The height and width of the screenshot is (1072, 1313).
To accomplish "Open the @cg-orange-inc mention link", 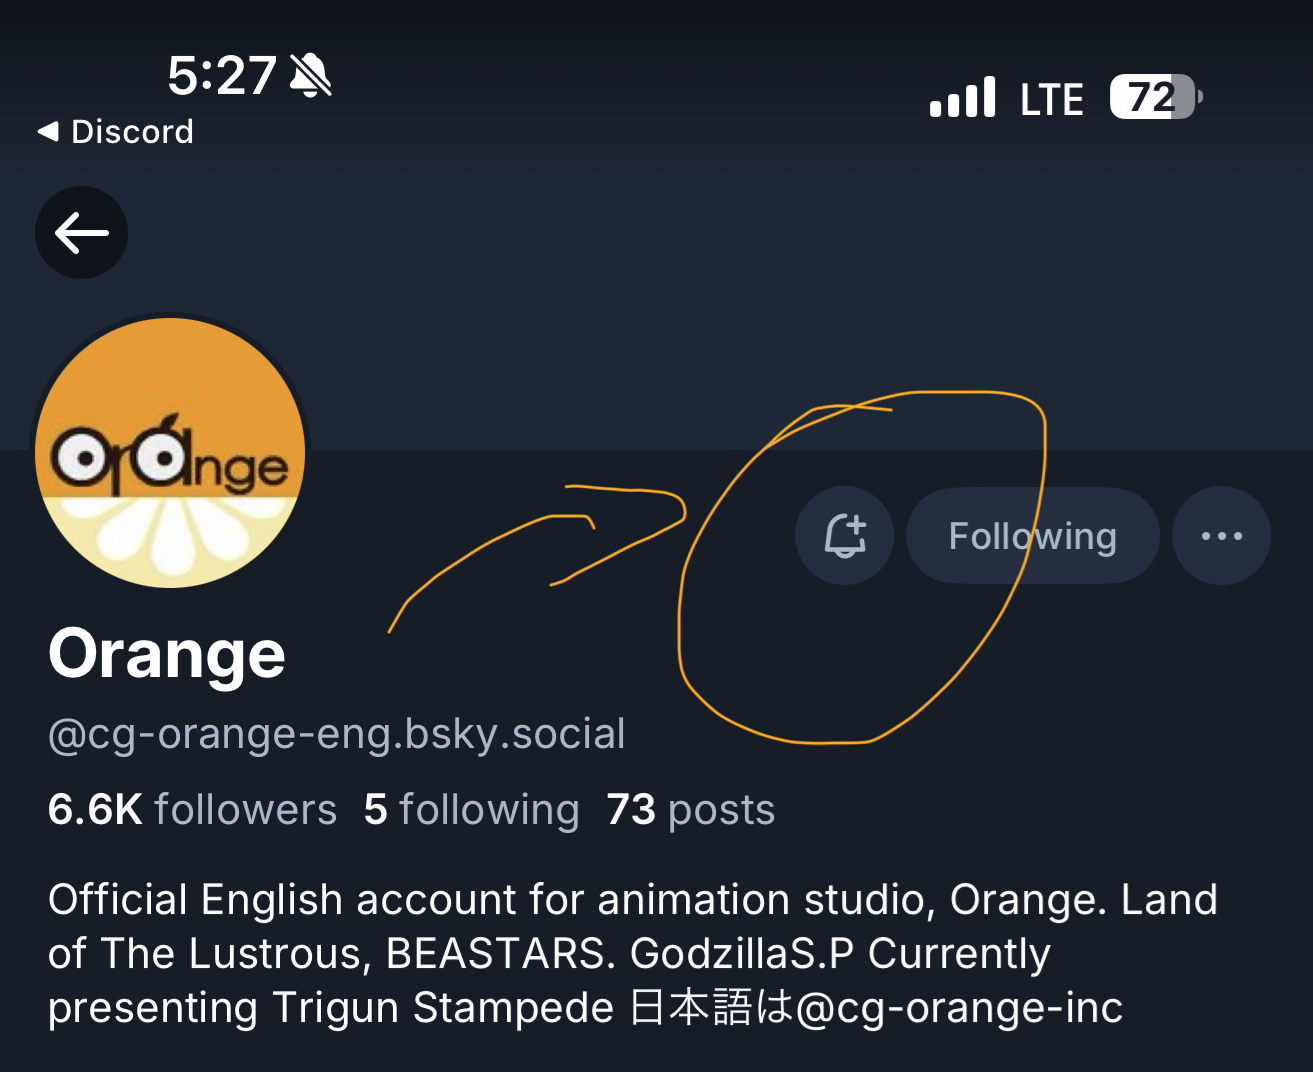I will coord(959,1008).
